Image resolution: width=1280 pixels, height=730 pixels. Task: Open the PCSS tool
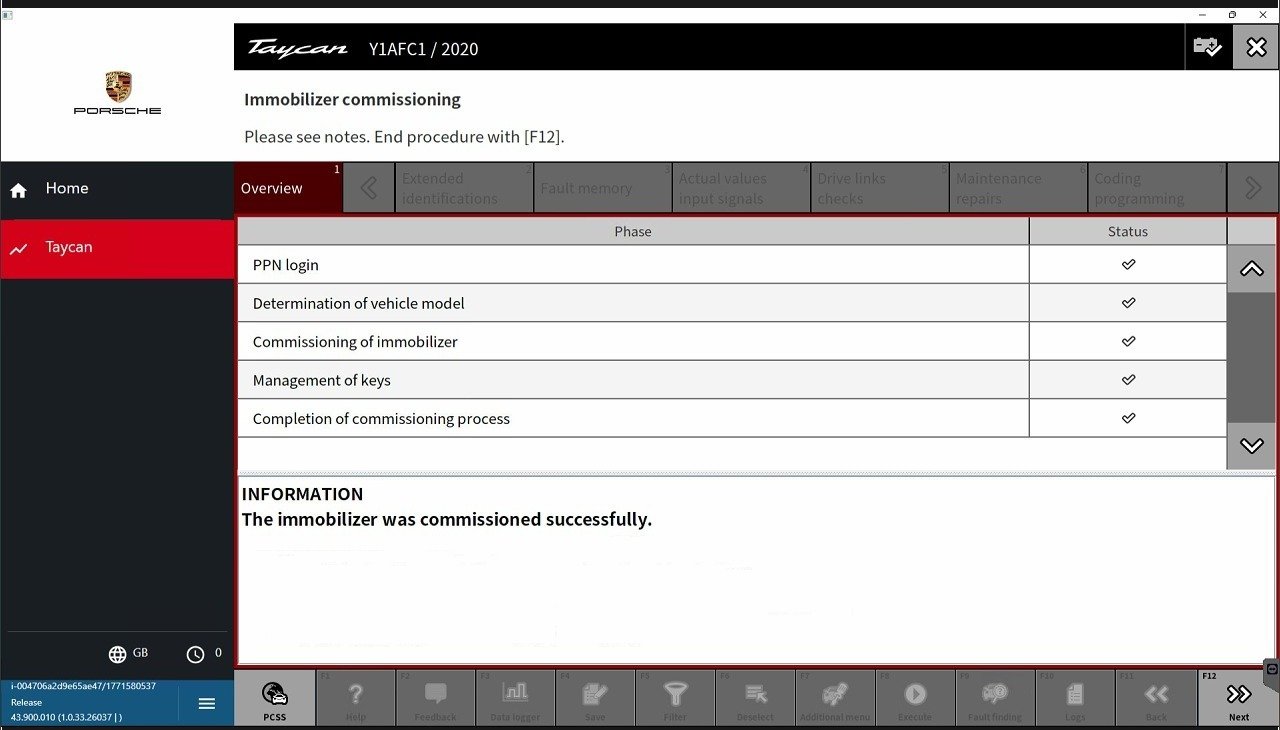coord(275,698)
